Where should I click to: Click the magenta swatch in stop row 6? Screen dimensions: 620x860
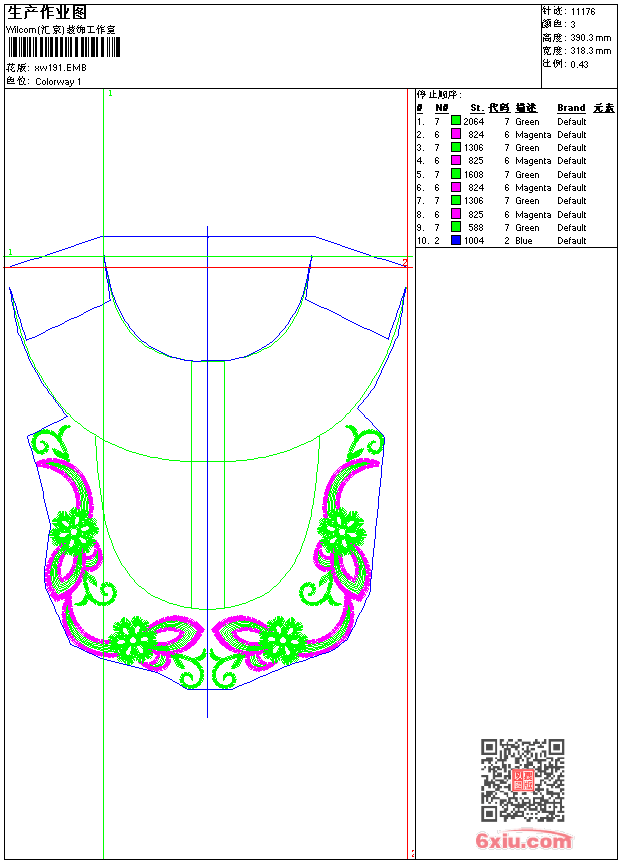click(x=455, y=187)
